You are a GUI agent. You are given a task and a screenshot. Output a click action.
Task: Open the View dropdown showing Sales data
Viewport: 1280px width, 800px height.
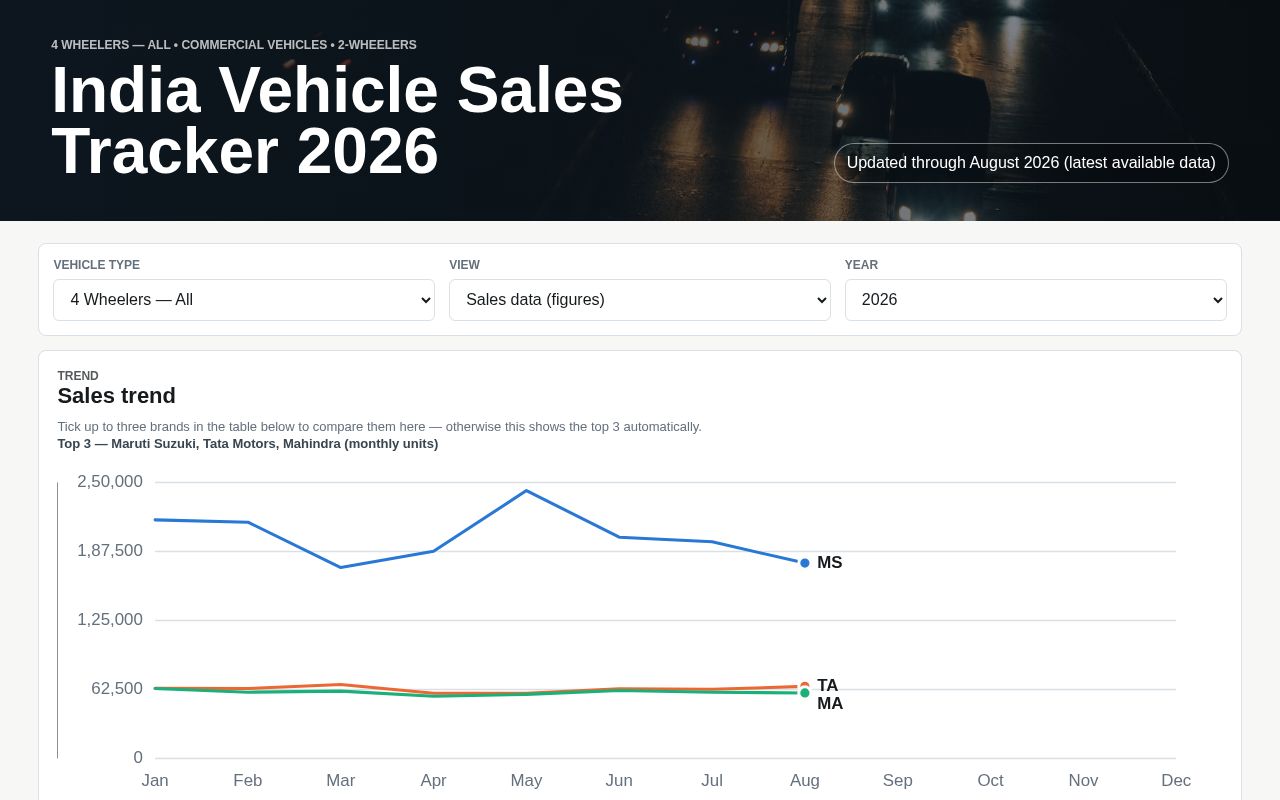point(640,300)
